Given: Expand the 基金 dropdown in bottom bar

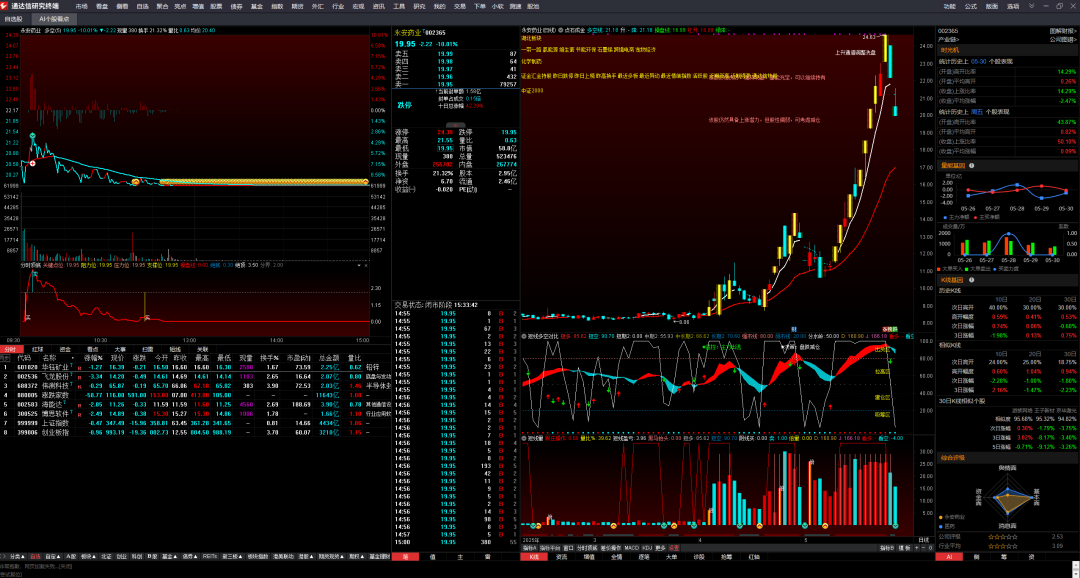Looking at the screenshot, I should (169, 555).
